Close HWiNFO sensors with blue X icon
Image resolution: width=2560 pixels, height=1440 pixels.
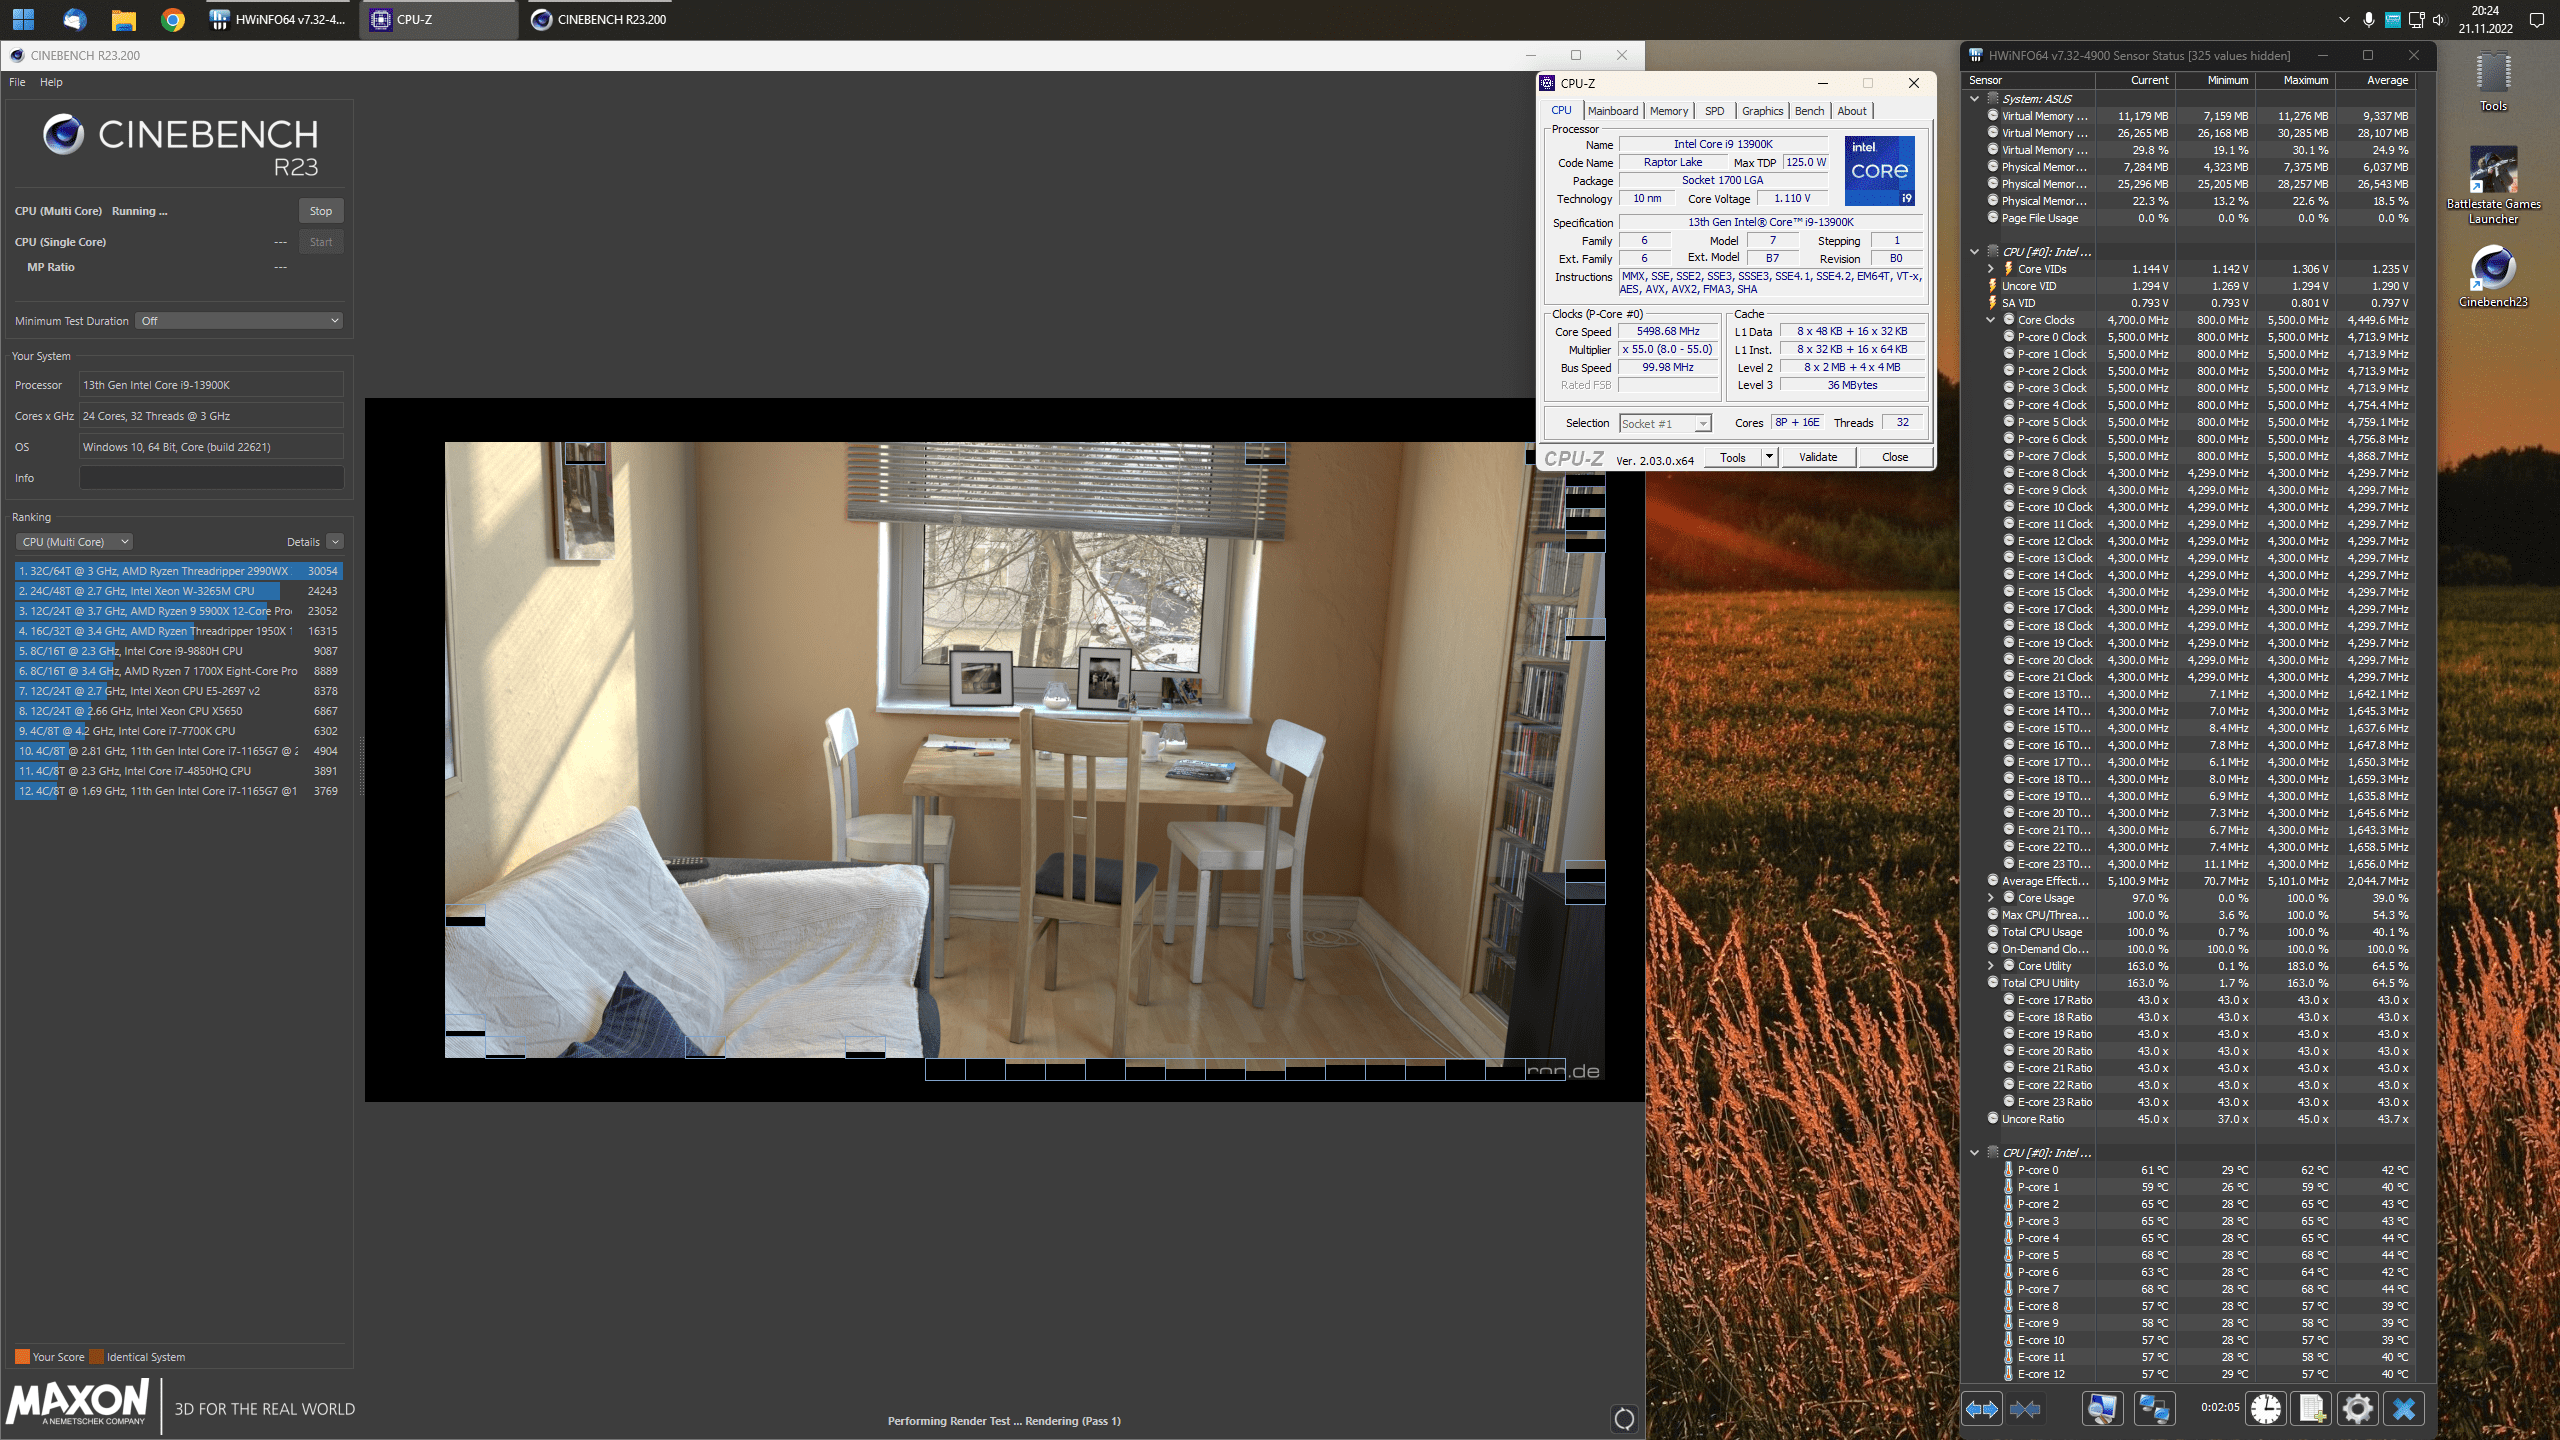(x=2404, y=1409)
